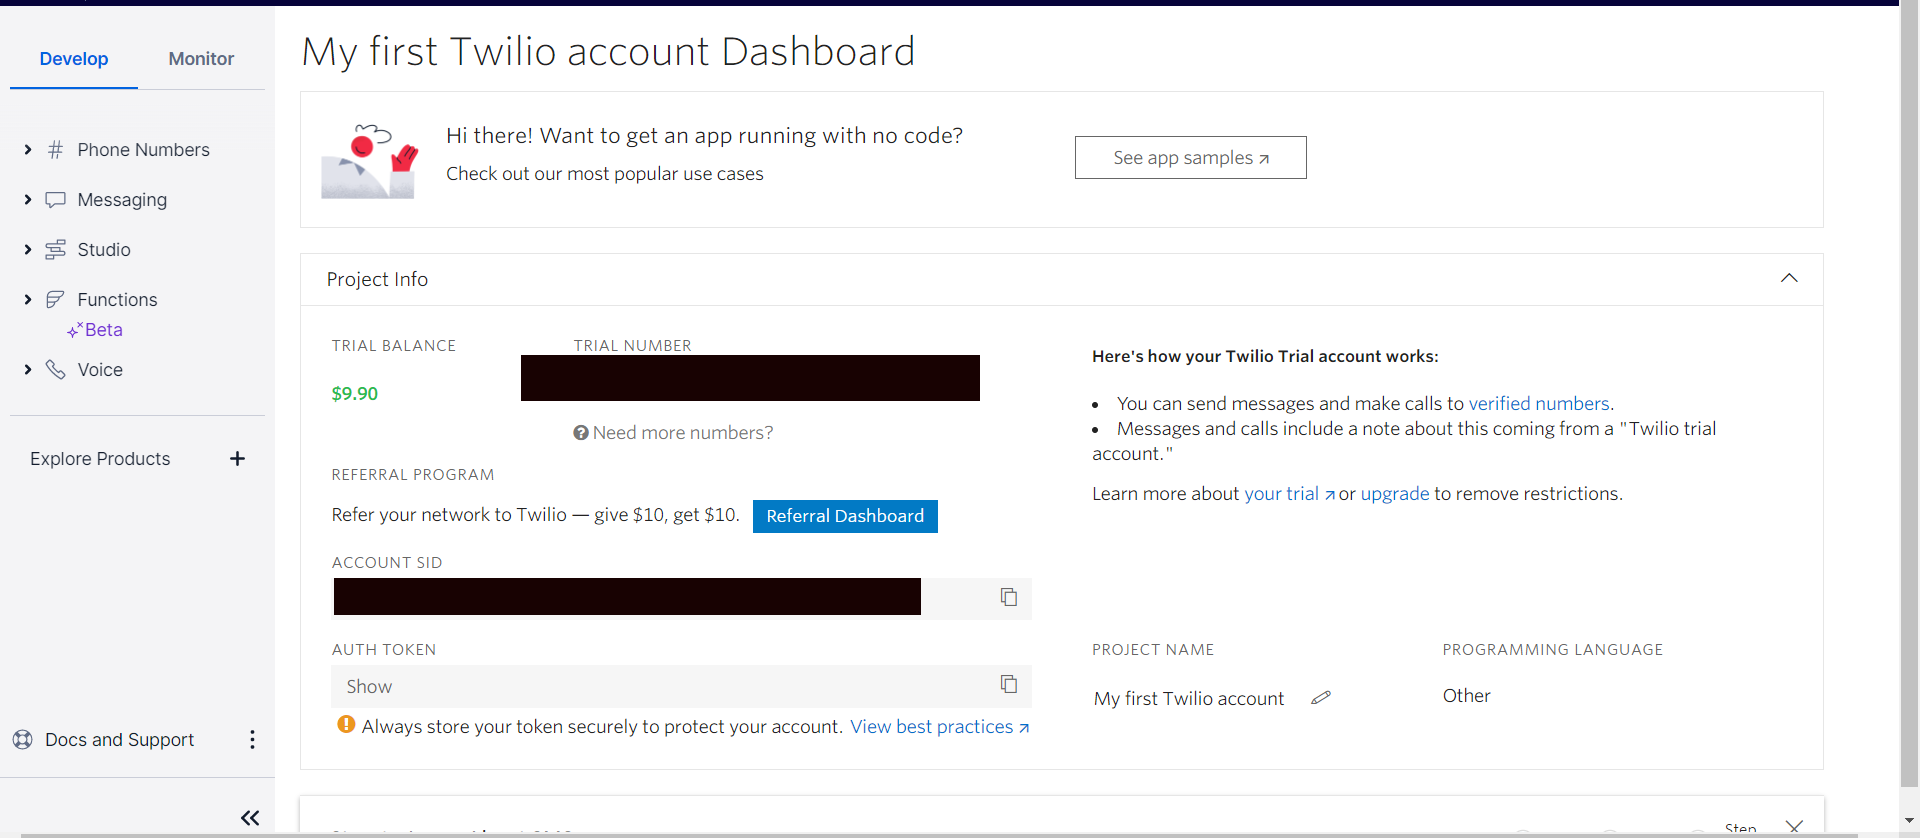Click the scrollbar down arrow
Image resolution: width=1920 pixels, height=838 pixels.
[x=1909, y=821]
